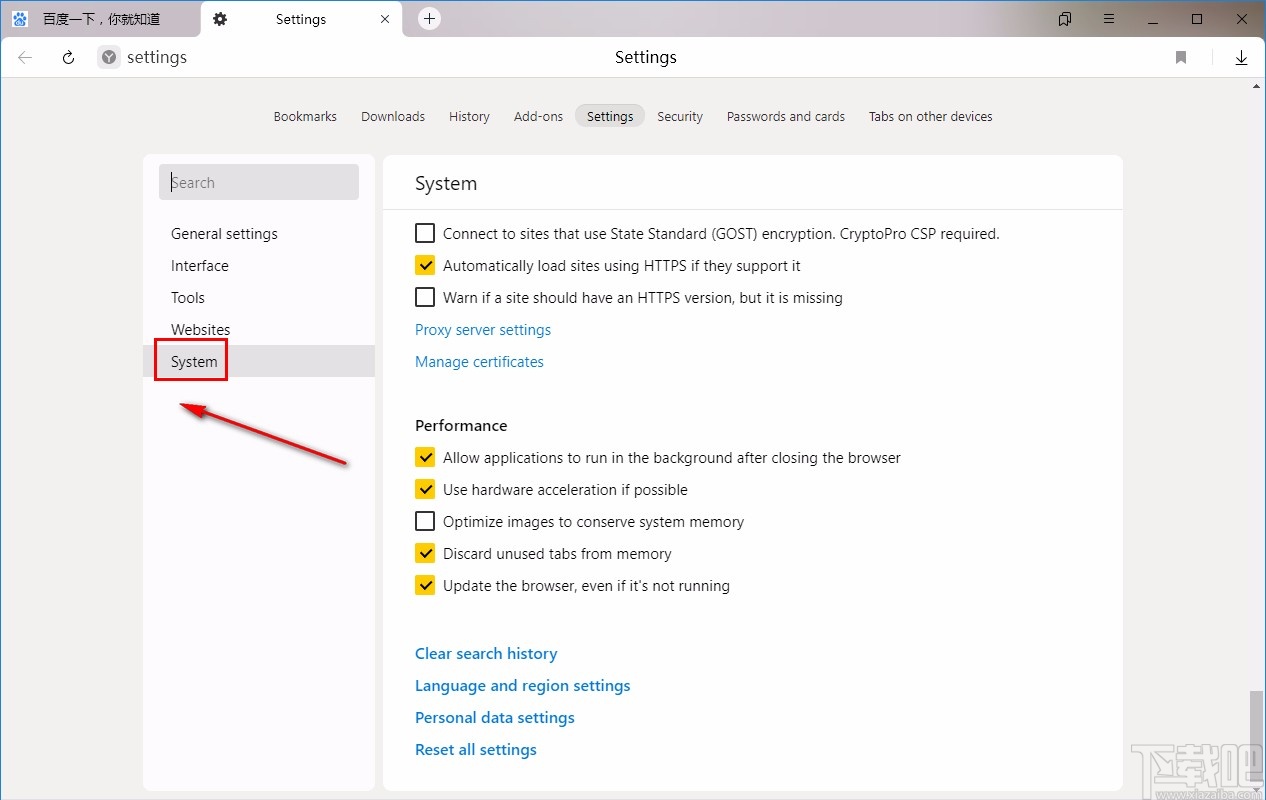Click Reset all settings link

point(476,750)
